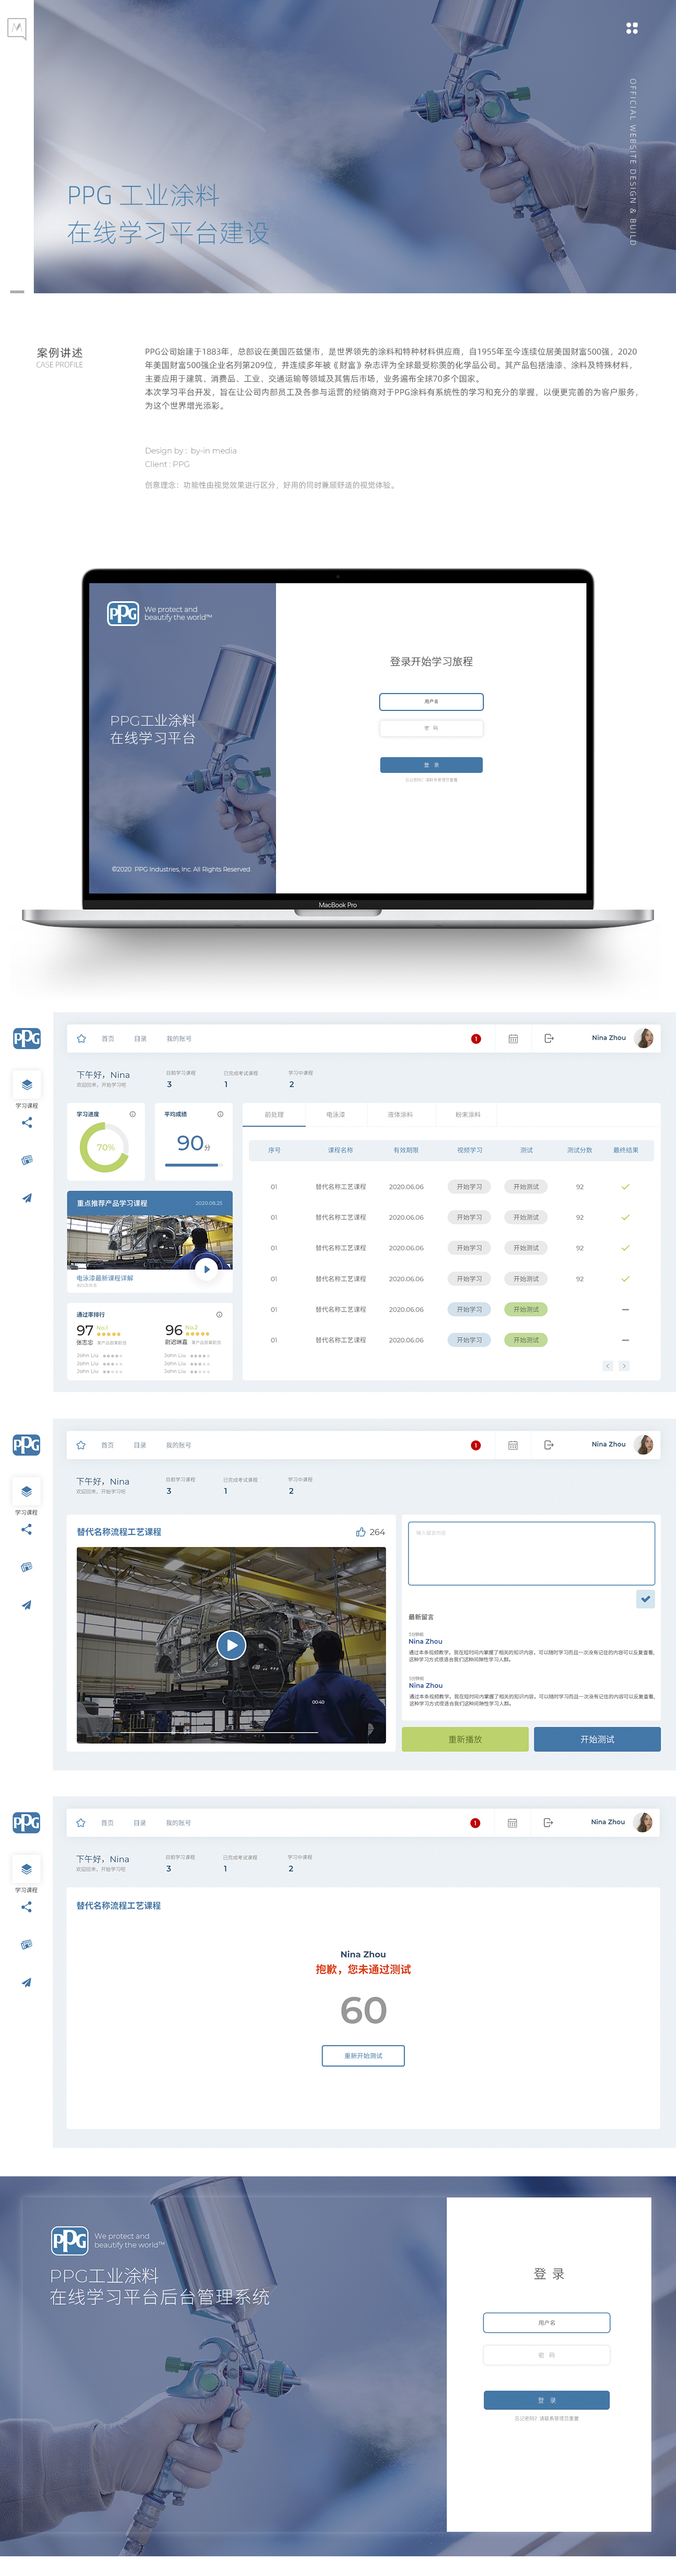Open the four-dot grid menu on the hero banner
The height and width of the screenshot is (2576, 676).
click(631, 28)
